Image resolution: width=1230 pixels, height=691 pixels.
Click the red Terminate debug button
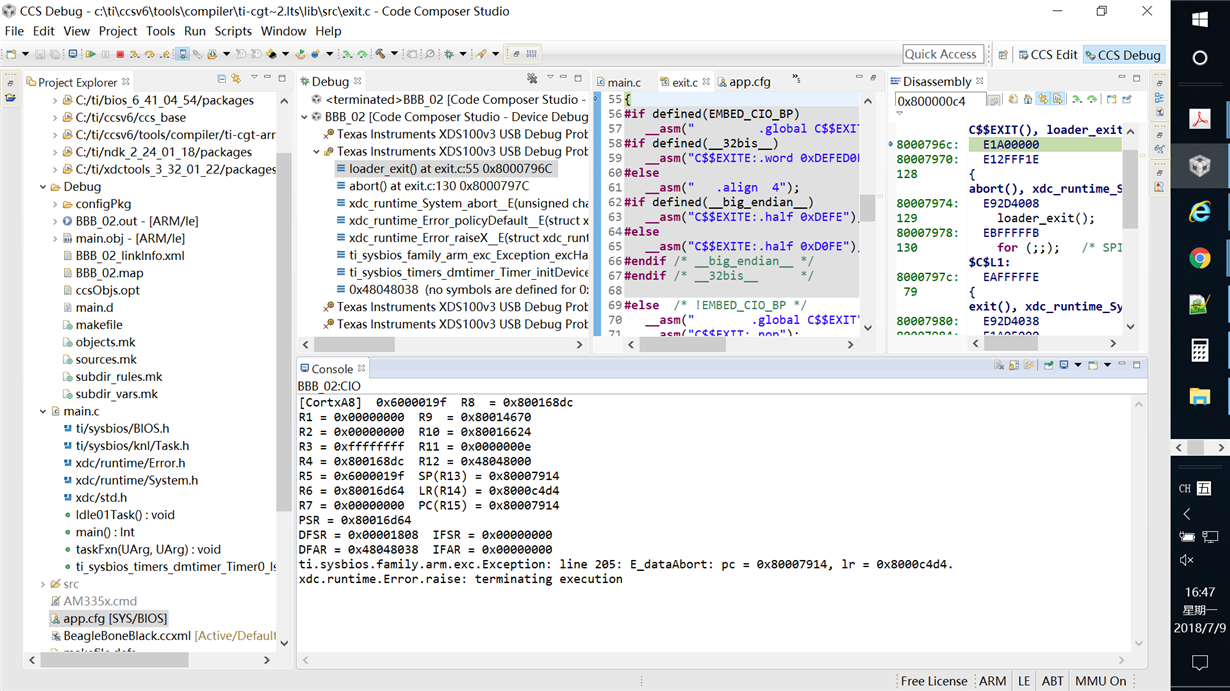(120, 54)
